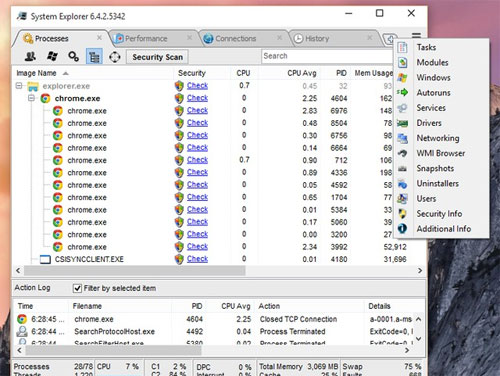
Task: Click the WMI Browser menu icon
Action: coord(402,153)
